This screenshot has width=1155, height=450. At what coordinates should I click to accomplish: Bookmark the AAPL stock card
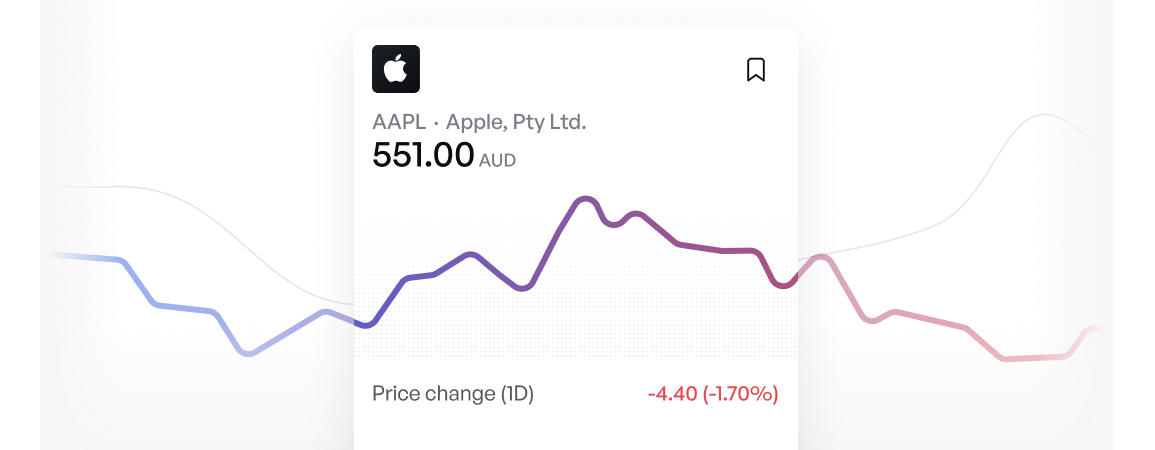[756, 70]
